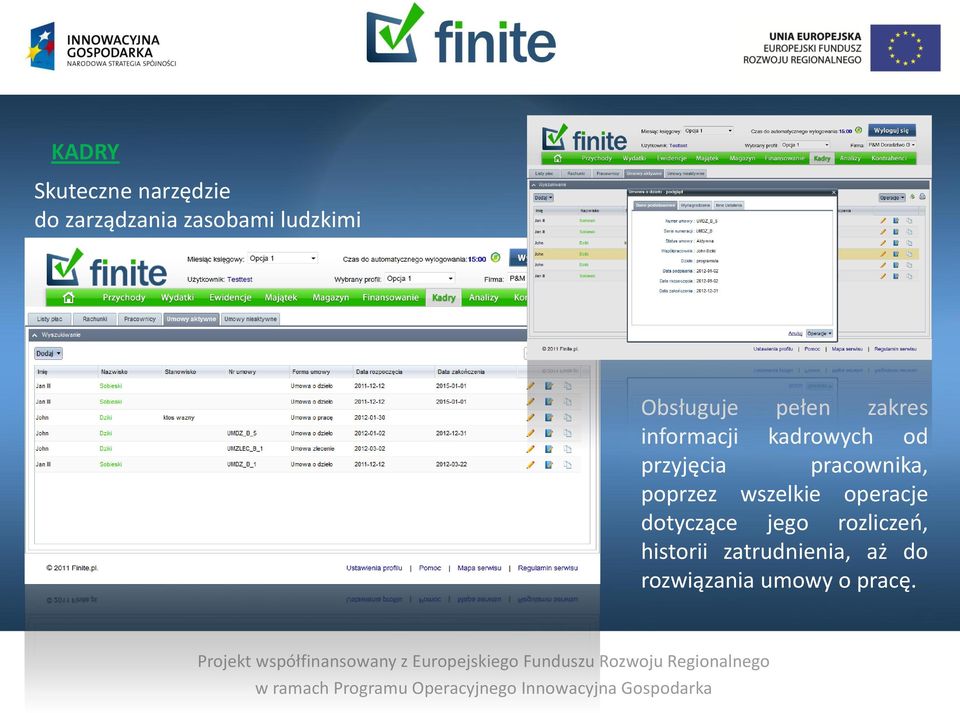Click pencil edit icon for Umowa o pracę row
This screenshot has height=713, width=960.
pos(530,417)
